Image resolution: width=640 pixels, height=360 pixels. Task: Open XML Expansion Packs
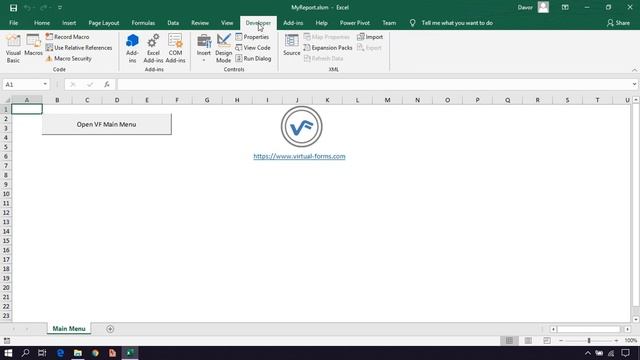pos(328,48)
